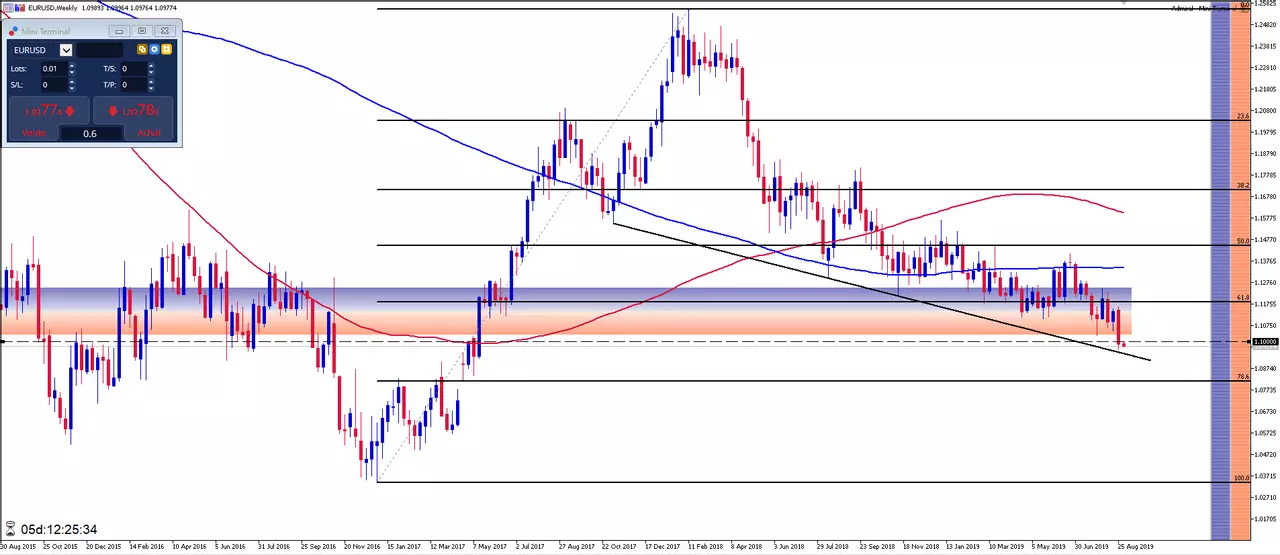The height and width of the screenshot is (555, 1280).
Task: Click the Lots input field showing 0.01
Action: click(54, 69)
